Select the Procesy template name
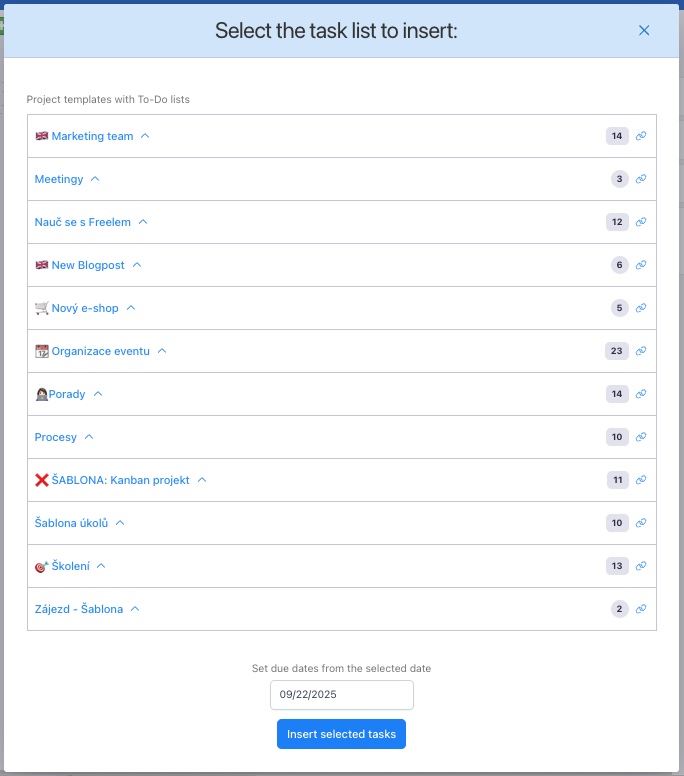The height and width of the screenshot is (776, 684). 55,437
